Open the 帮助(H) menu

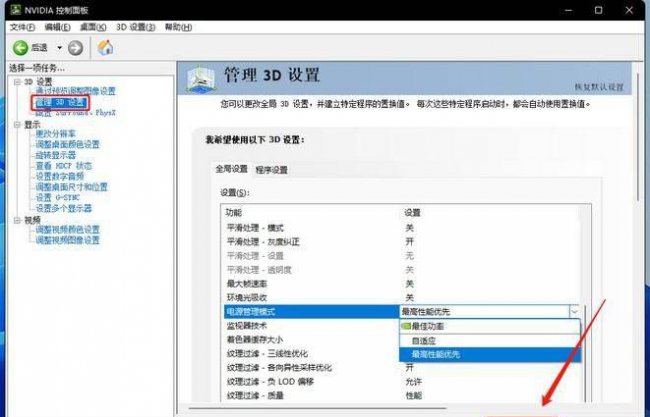tap(178, 27)
